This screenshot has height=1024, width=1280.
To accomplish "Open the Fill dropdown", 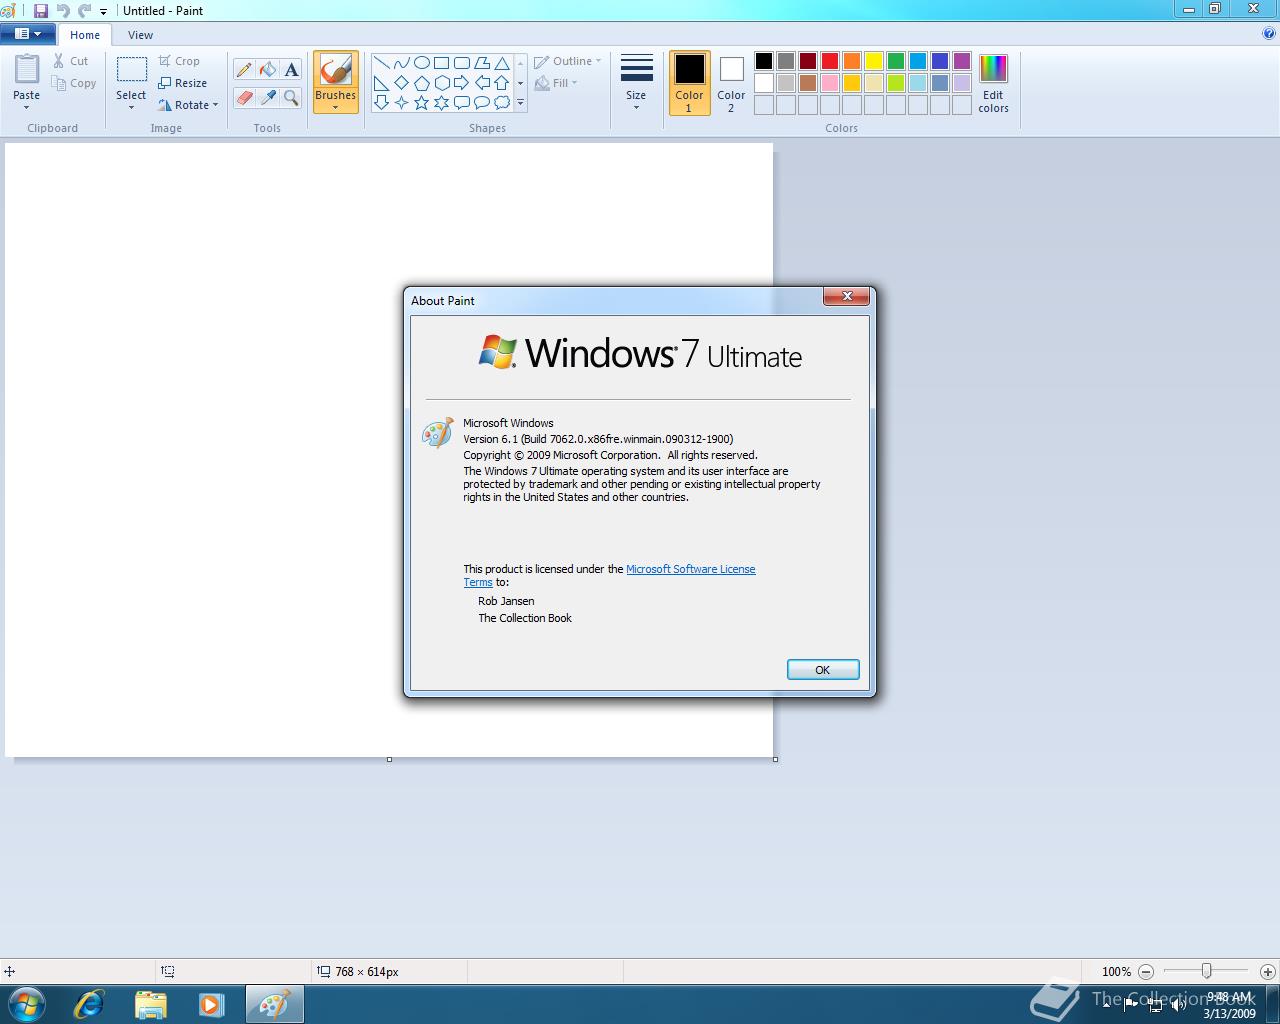I will click(556, 83).
